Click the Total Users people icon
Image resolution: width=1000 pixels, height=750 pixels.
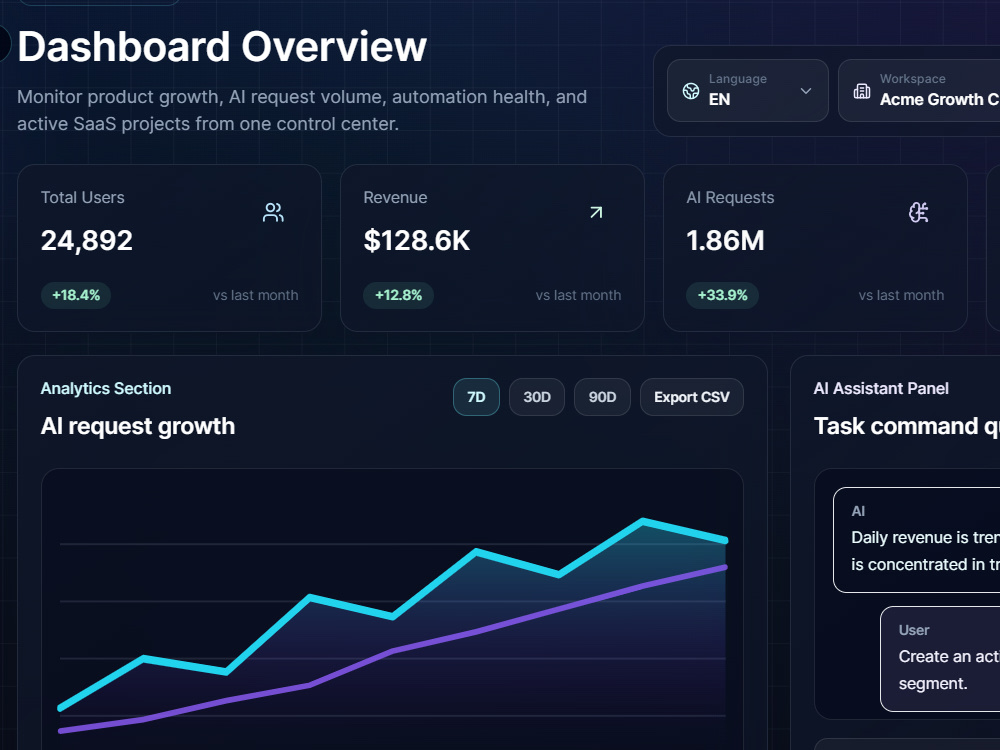tap(273, 212)
